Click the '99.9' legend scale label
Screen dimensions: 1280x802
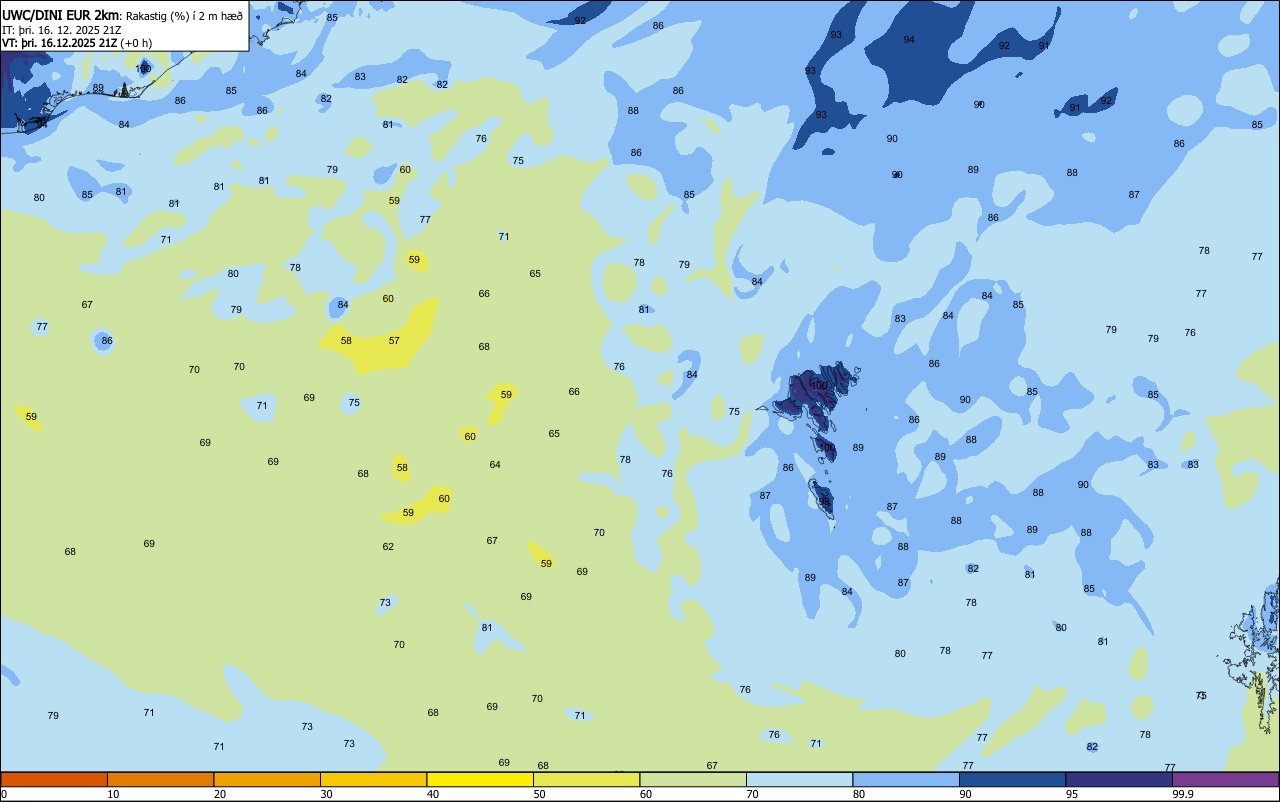tap(1183, 794)
